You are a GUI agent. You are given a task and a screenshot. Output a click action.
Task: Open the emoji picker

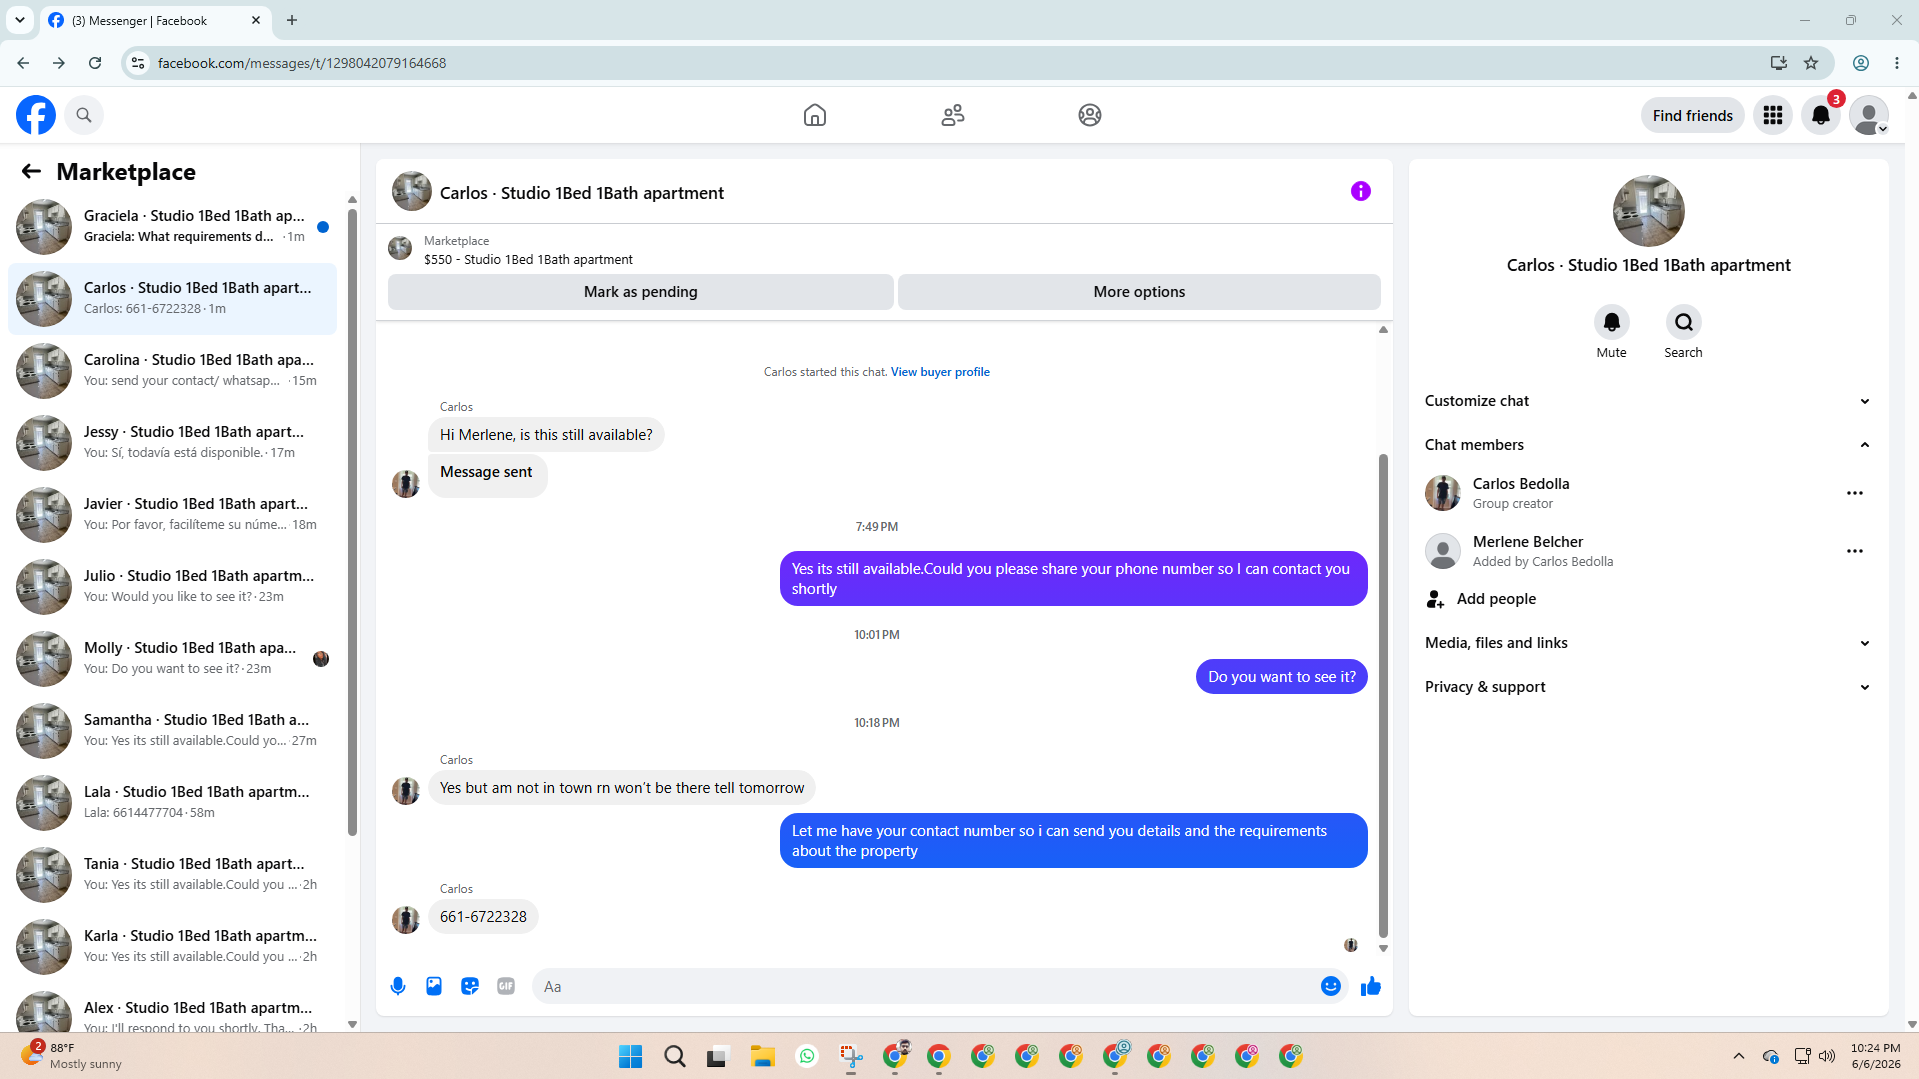pos(1331,986)
